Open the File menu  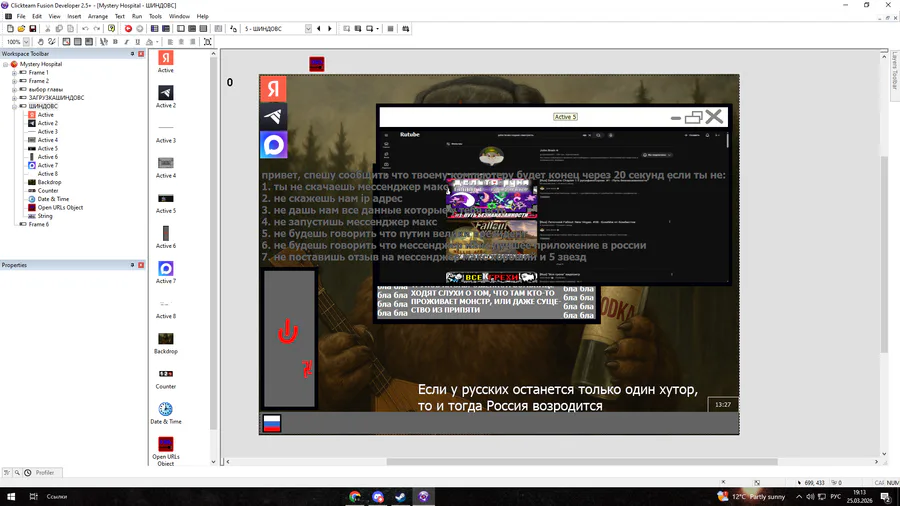(x=21, y=17)
